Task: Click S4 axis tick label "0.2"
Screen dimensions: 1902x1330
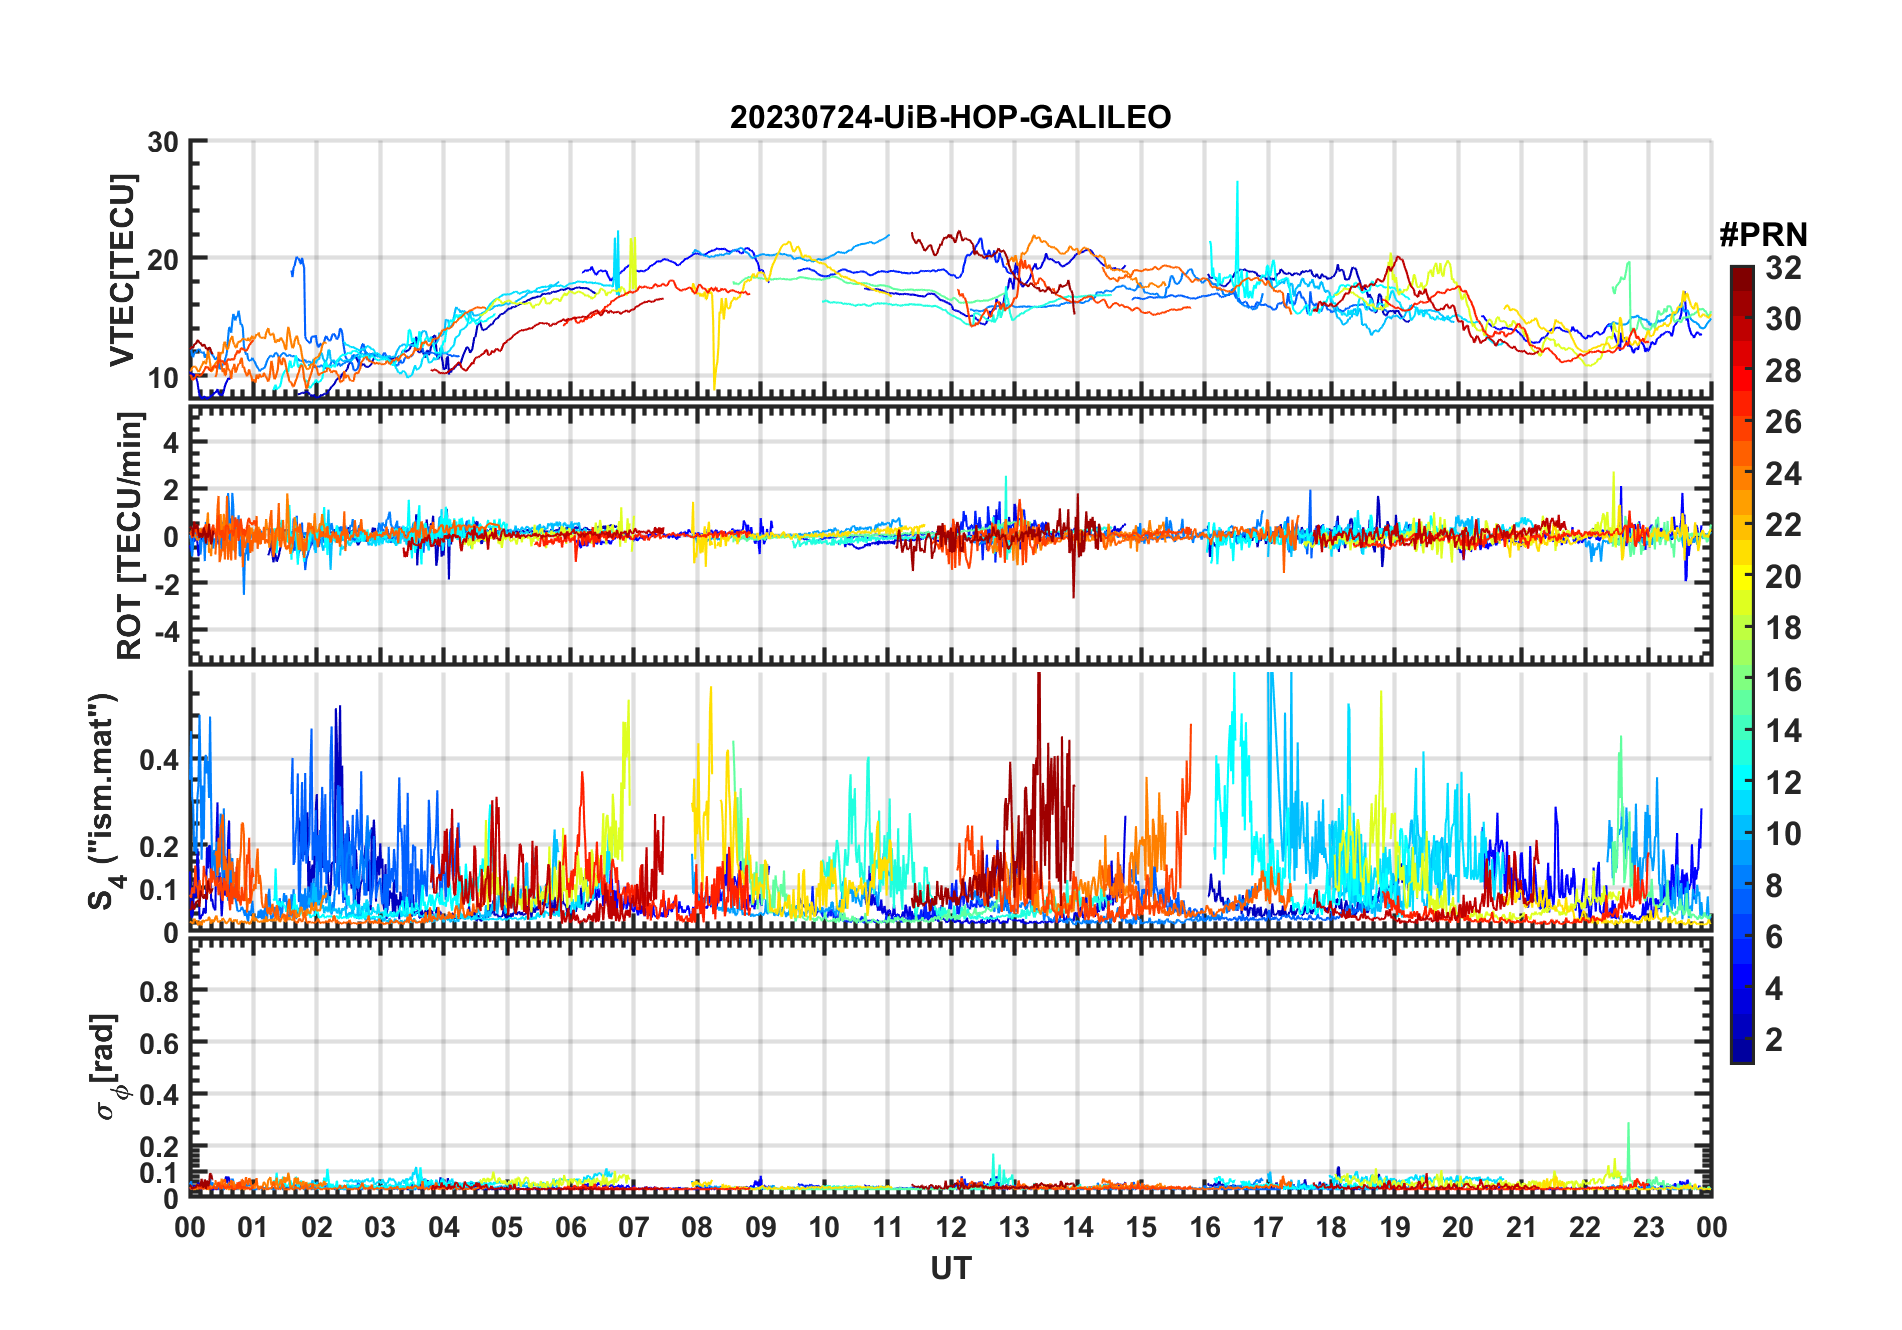Action: coord(159,847)
